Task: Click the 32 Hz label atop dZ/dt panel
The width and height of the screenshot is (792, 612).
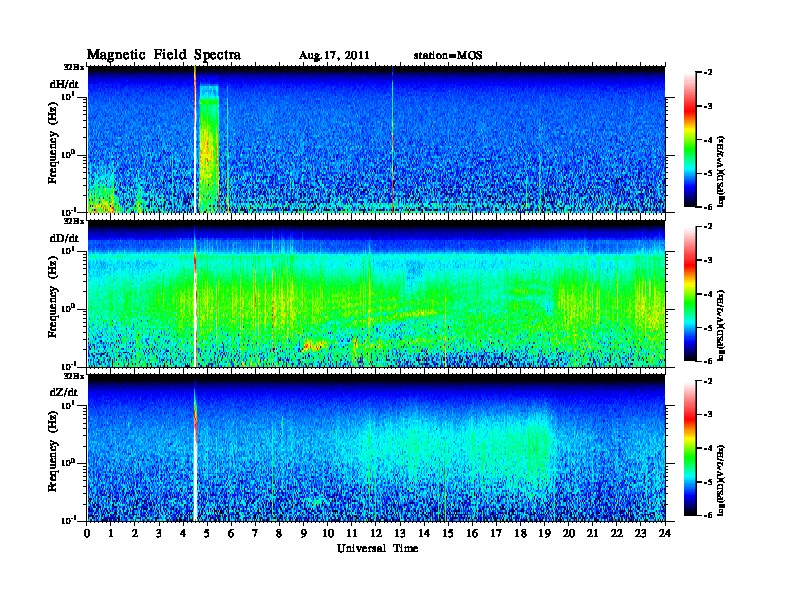Action: (x=73, y=376)
